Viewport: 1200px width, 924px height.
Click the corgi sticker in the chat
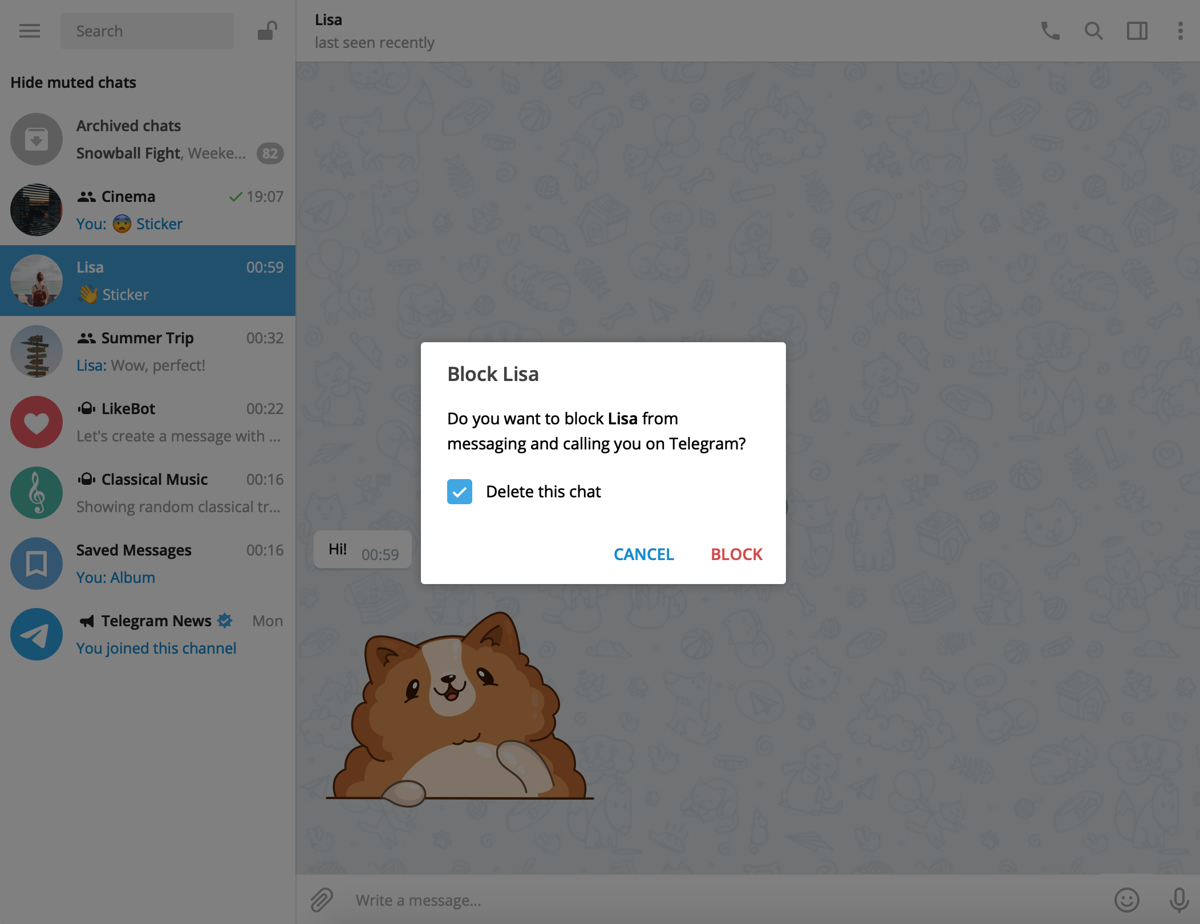[x=460, y=707]
